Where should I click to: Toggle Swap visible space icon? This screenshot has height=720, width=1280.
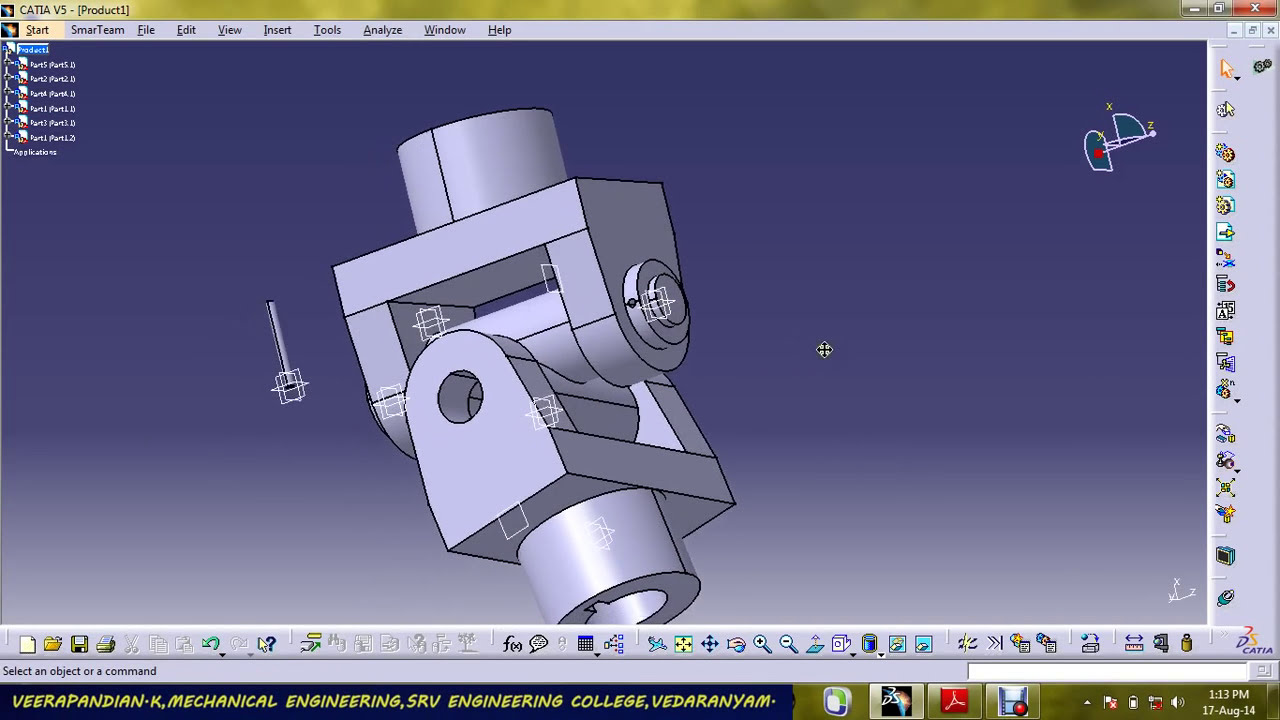click(x=923, y=644)
